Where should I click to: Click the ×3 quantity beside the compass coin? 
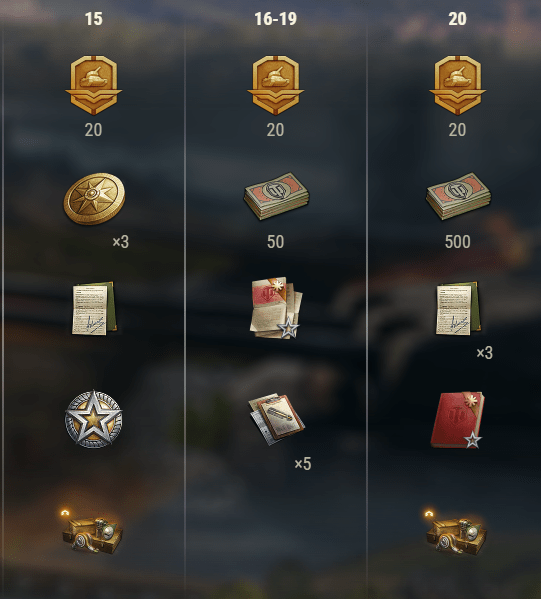click(x=121, y=242)
